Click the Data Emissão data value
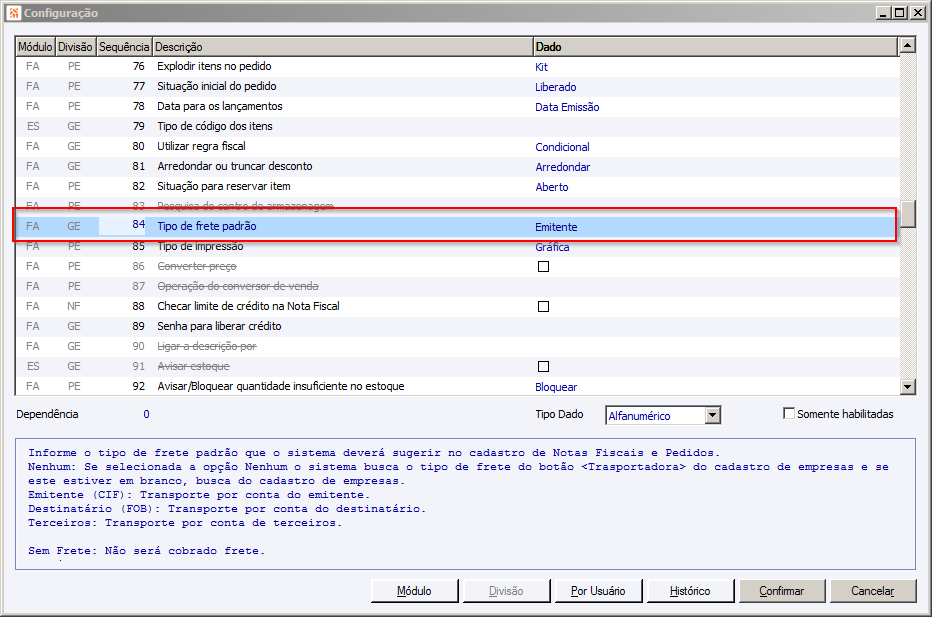The width and height of the screenshot is (932, 617). pos(567,107)
